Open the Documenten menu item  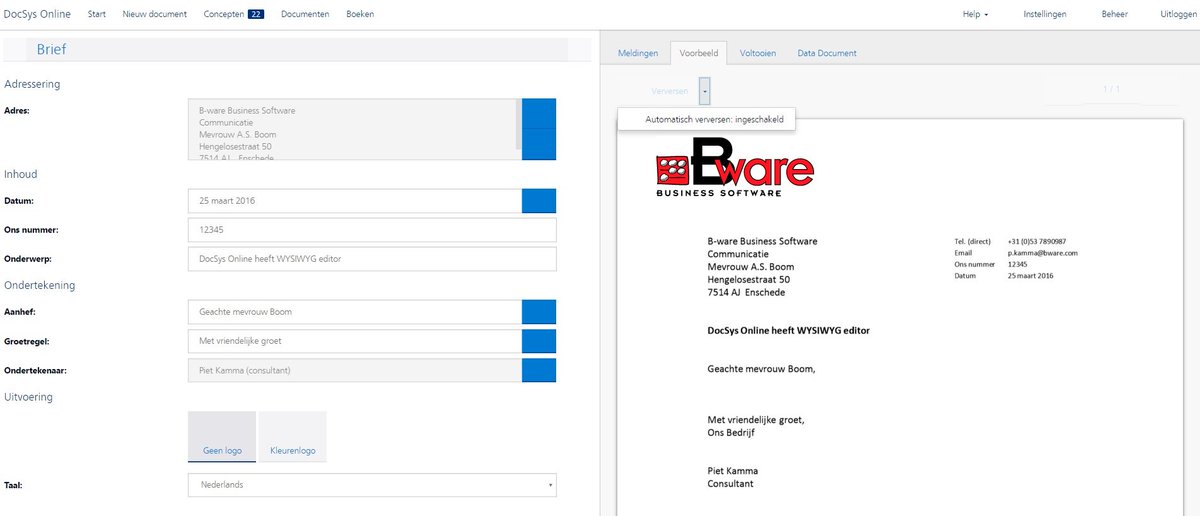[305, 14]
